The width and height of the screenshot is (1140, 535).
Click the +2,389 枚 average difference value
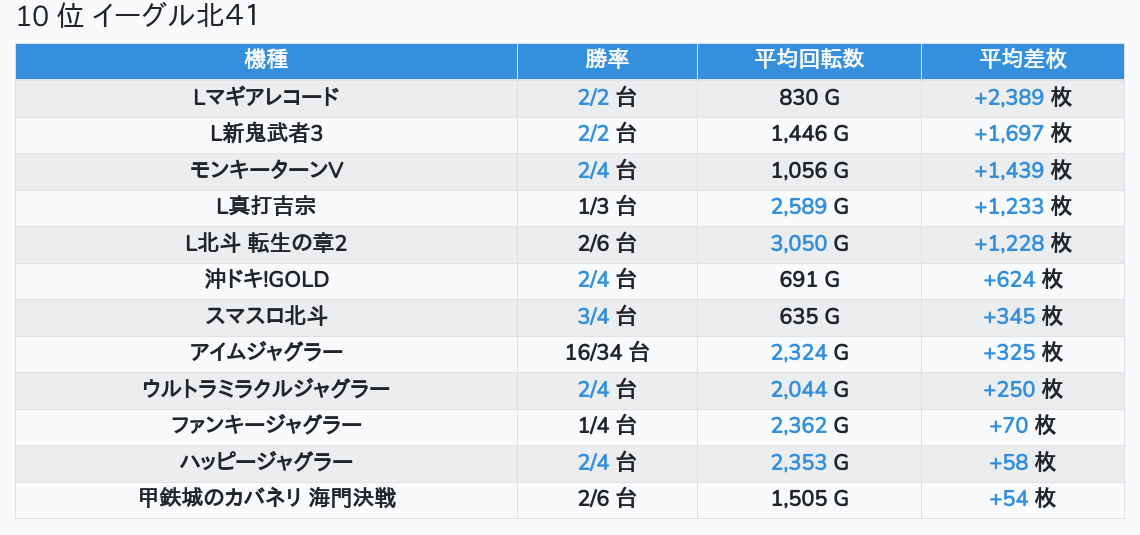coord(1022,98)
